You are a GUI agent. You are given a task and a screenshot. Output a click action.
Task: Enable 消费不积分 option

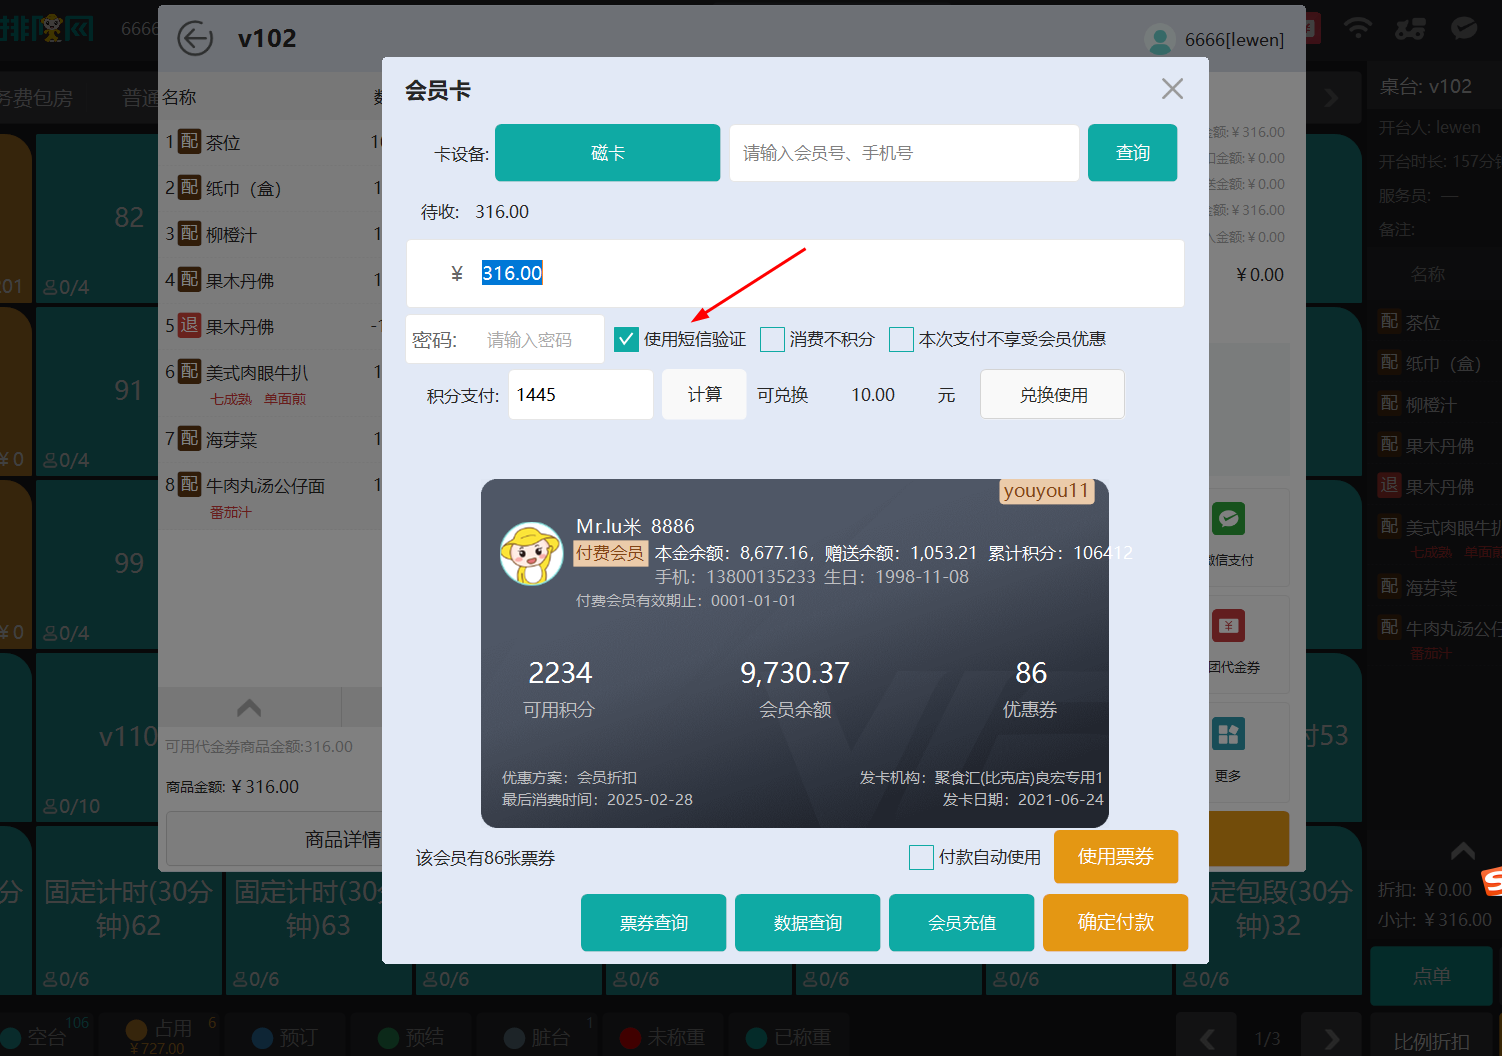(771, 339)
